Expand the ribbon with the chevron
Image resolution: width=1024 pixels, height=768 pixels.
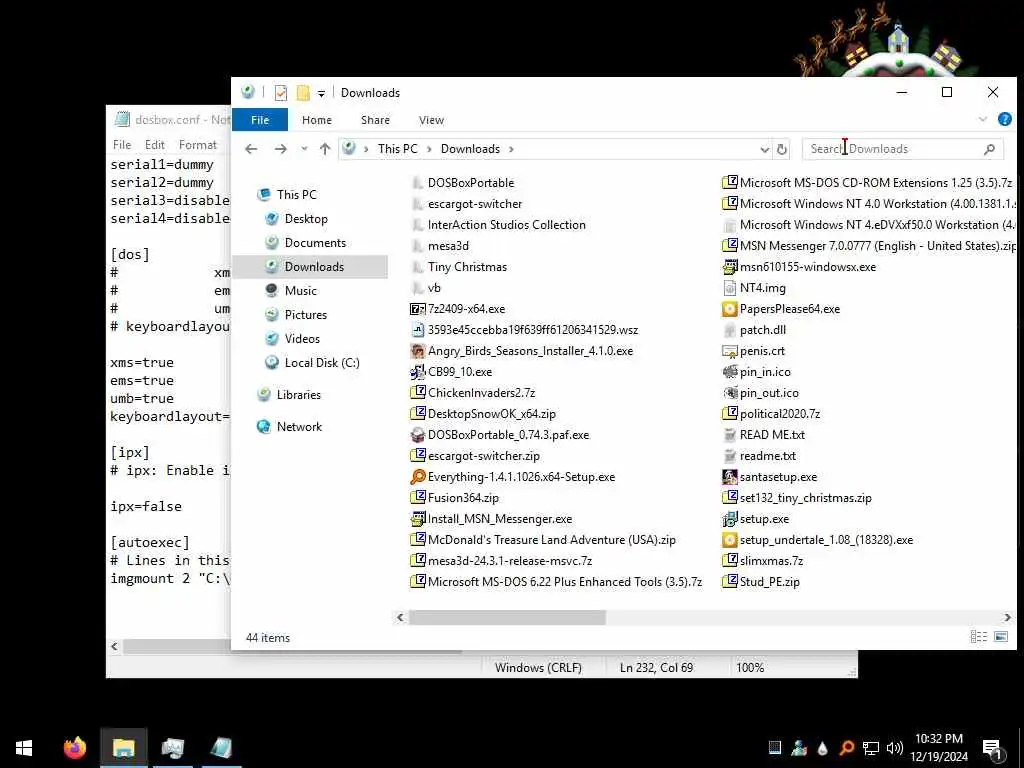[x=983, y=120]
